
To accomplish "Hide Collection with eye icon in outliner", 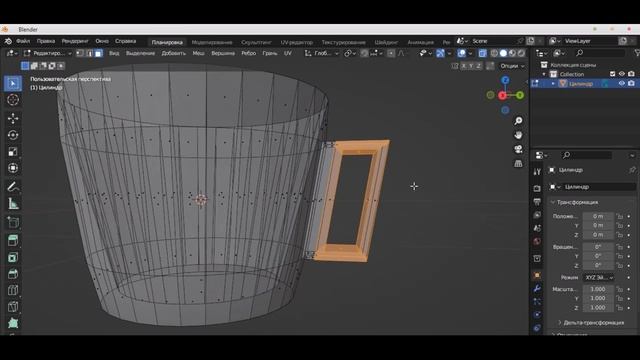I will coord(622,74).
